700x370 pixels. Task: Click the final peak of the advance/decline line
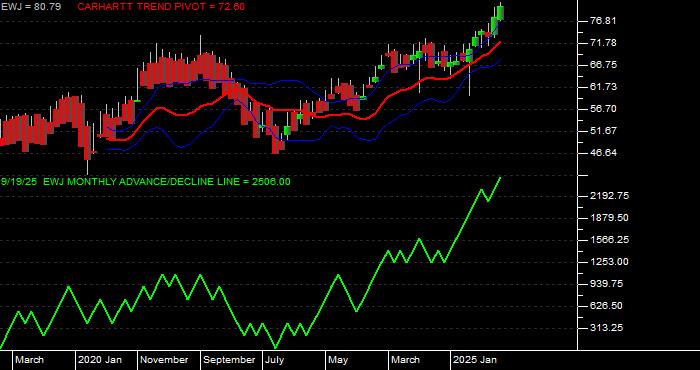click(500, 178)
